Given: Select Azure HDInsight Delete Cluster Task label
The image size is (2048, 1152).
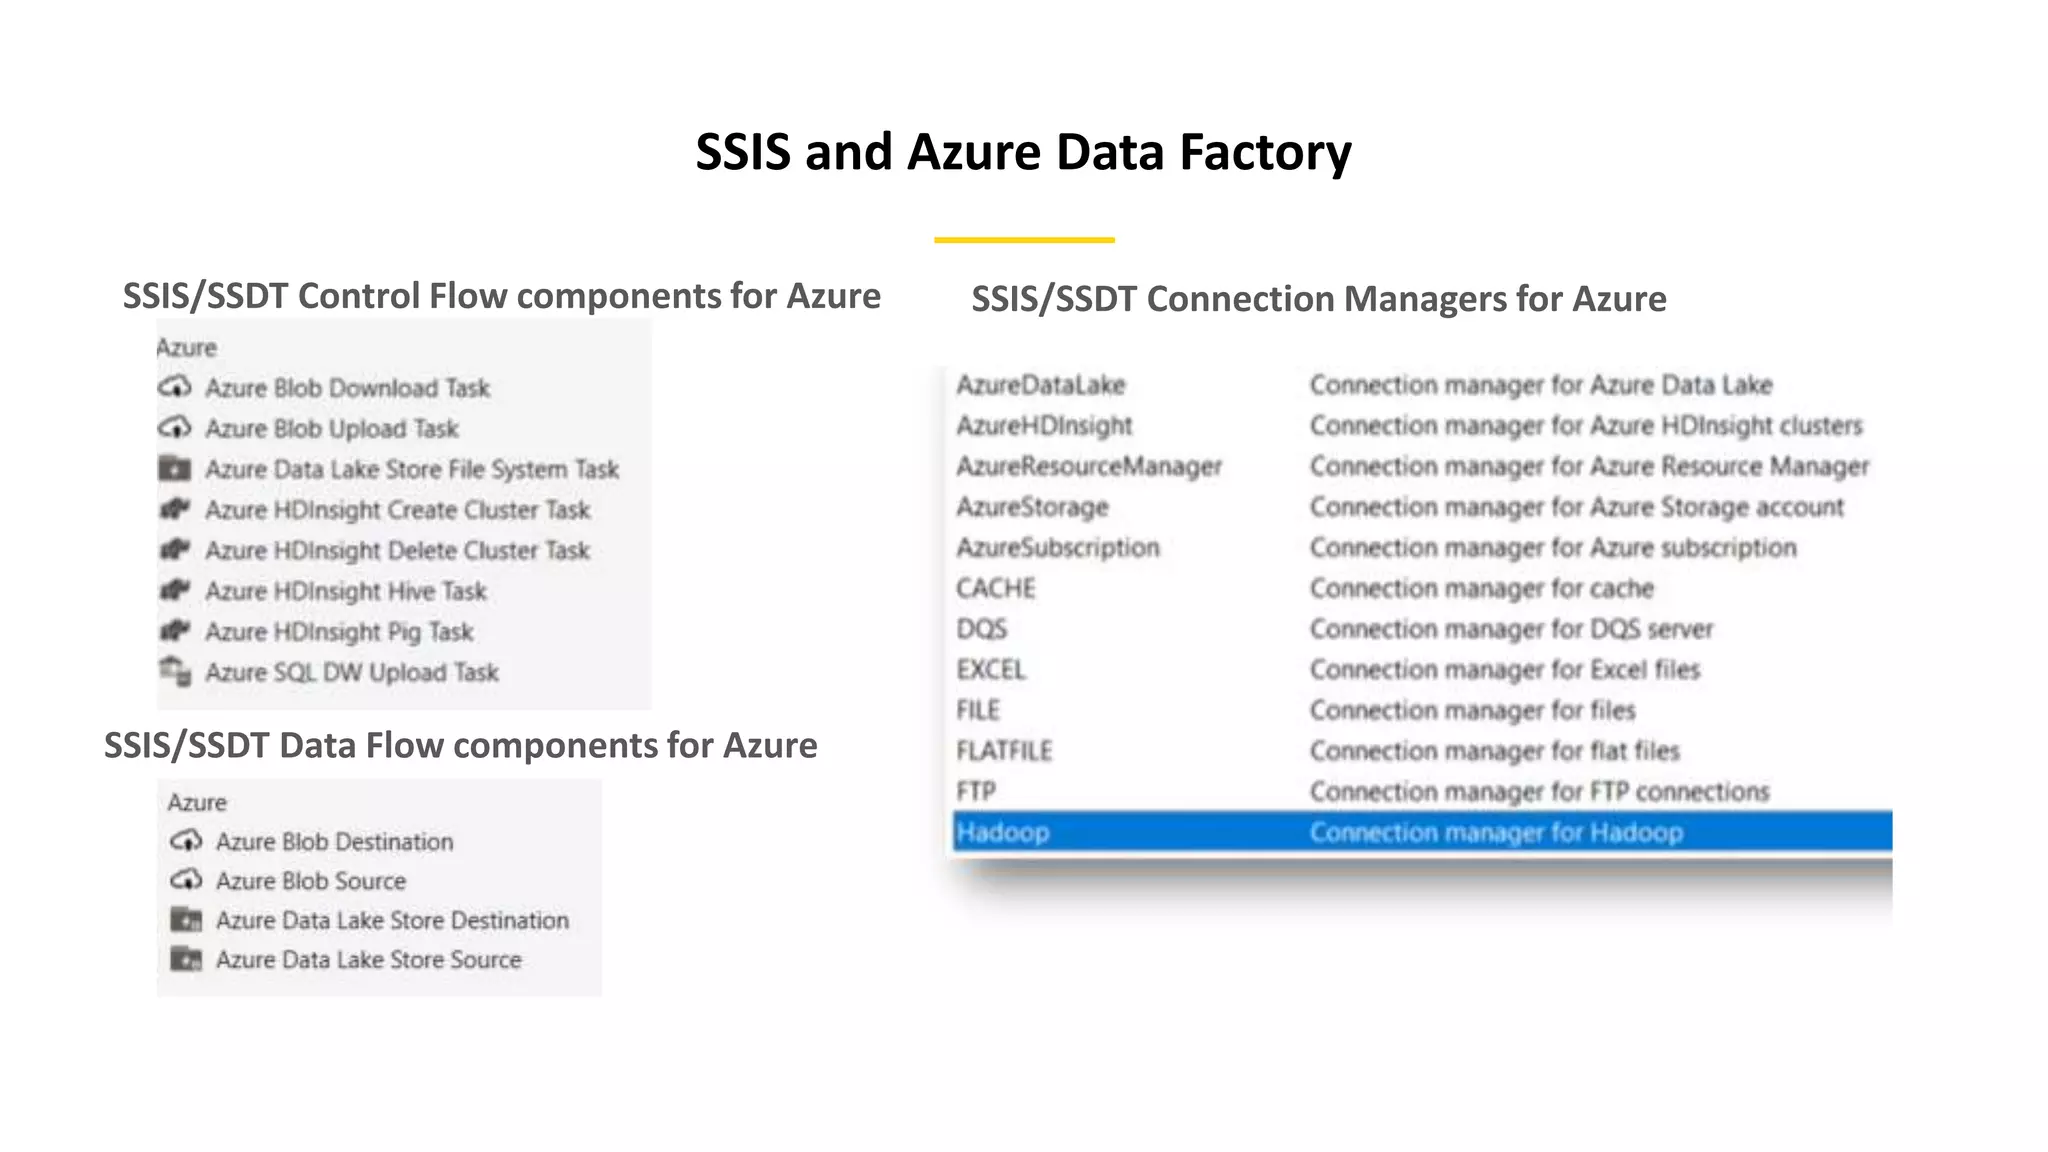Looking at the screenshot, I should [397, 551].
